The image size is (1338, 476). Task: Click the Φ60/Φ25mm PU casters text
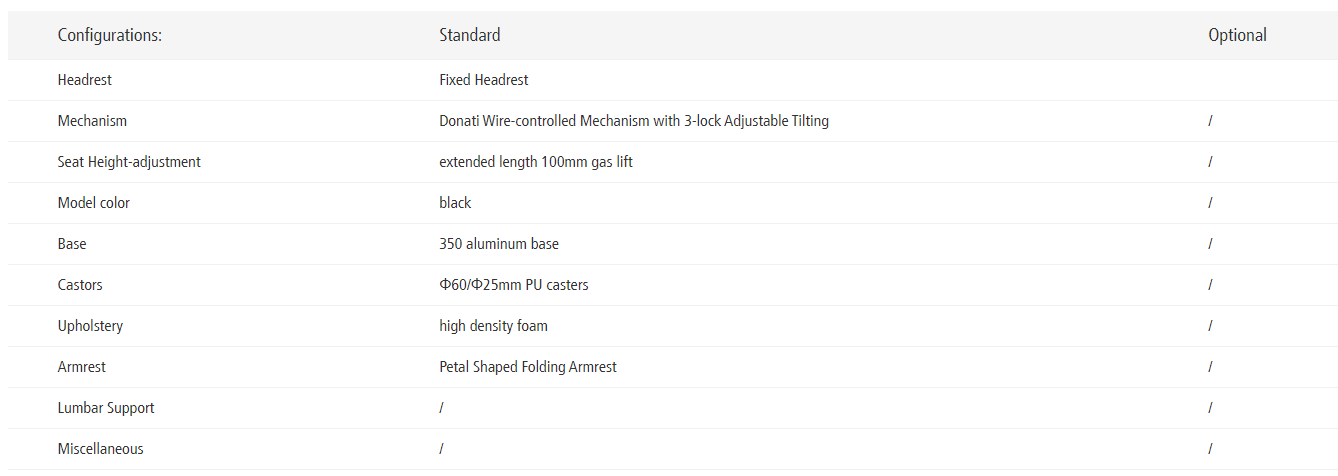(514, 285)
